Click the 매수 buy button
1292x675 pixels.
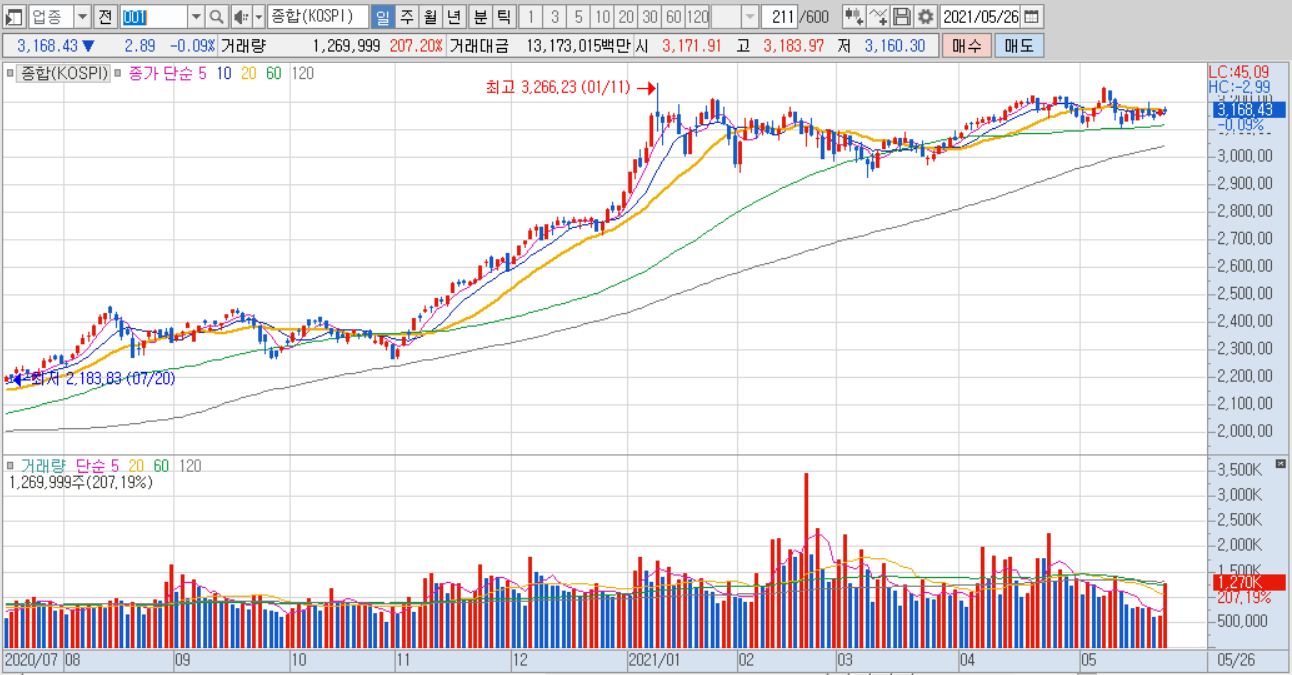point(967,45)
